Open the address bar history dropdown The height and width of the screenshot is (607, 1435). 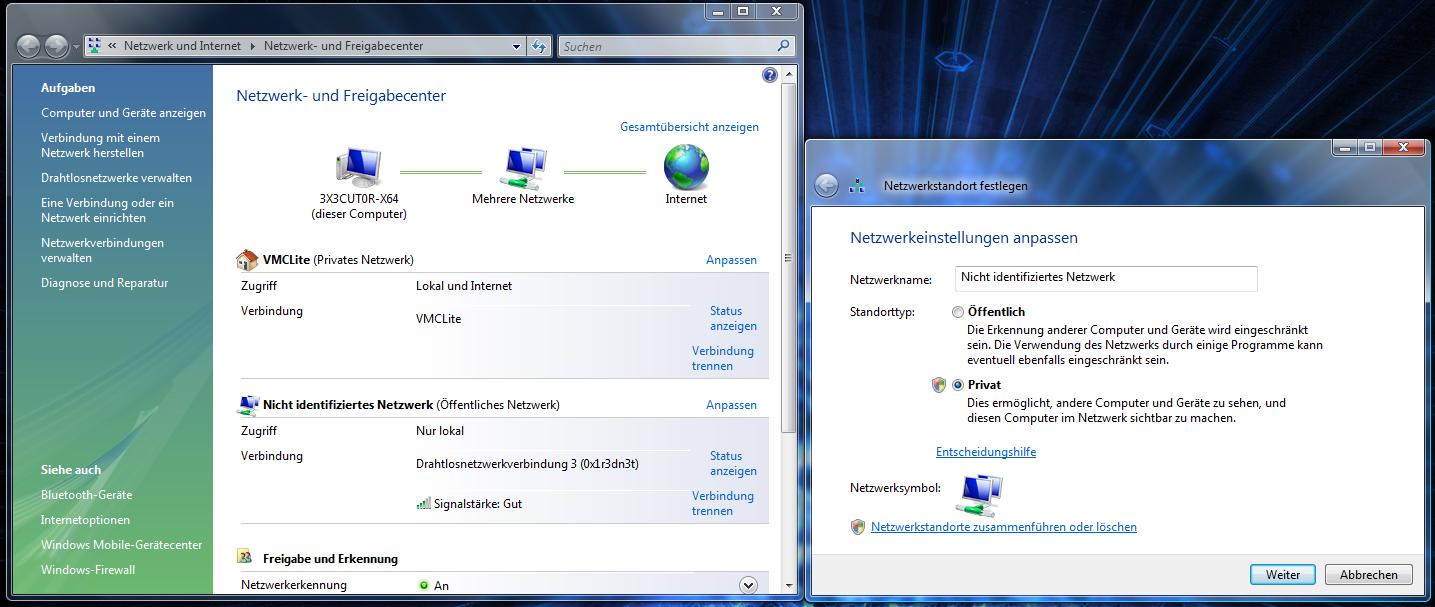pyautogui.click(x=516, y=46)
